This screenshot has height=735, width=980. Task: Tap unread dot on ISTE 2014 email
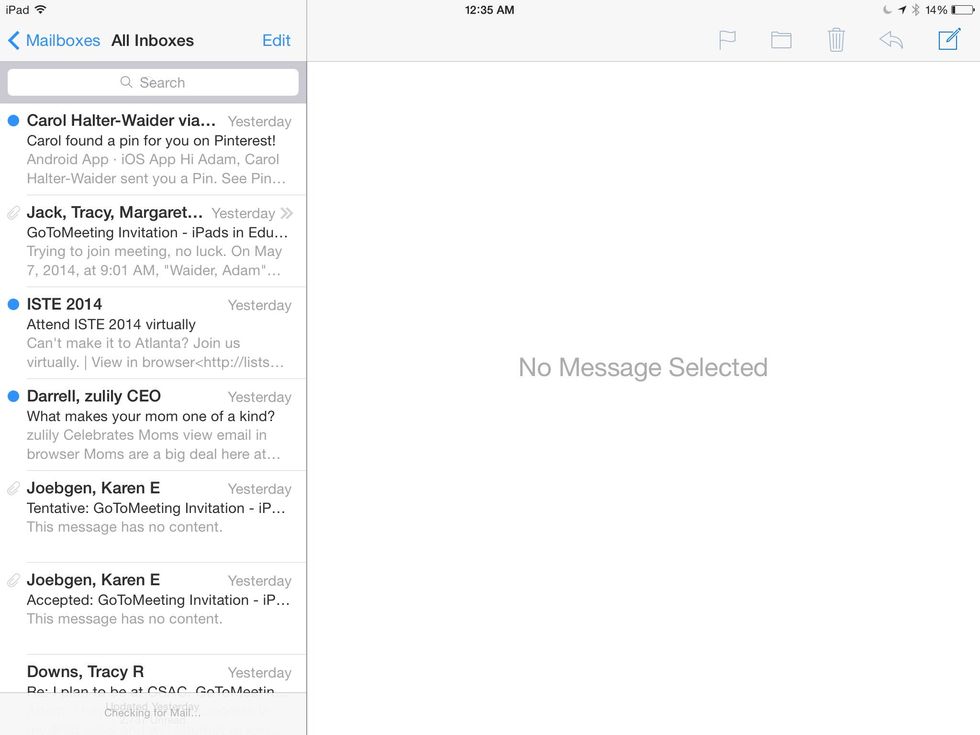tap(13, 305)
